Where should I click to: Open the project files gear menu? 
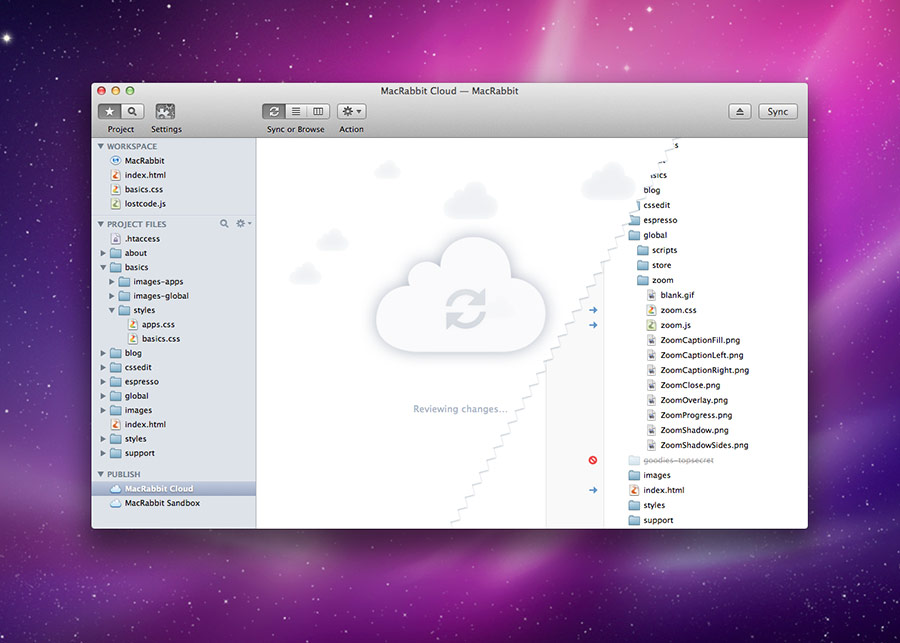pos(243,223)
